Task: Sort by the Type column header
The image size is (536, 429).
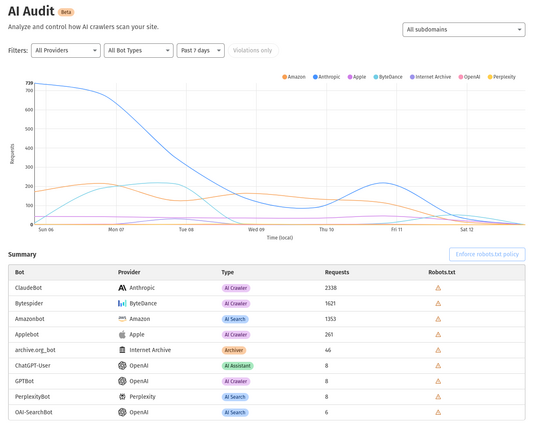Action: tap(228, 272)
